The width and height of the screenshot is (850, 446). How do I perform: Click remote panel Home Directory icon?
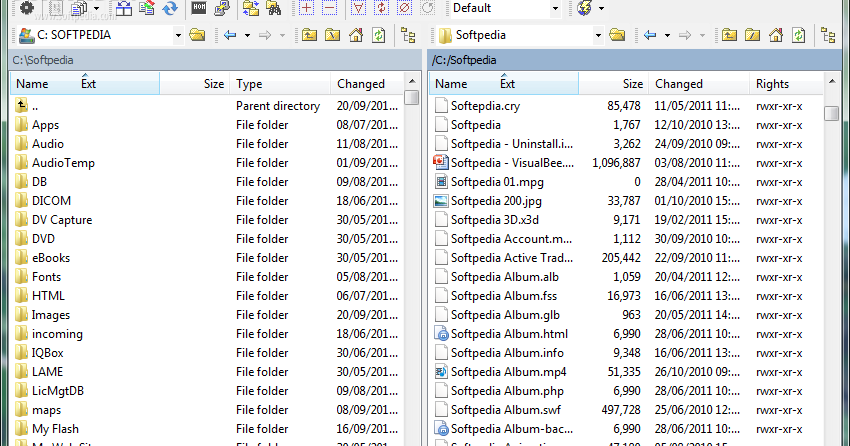pyautogui.click(x=776, y=35)
